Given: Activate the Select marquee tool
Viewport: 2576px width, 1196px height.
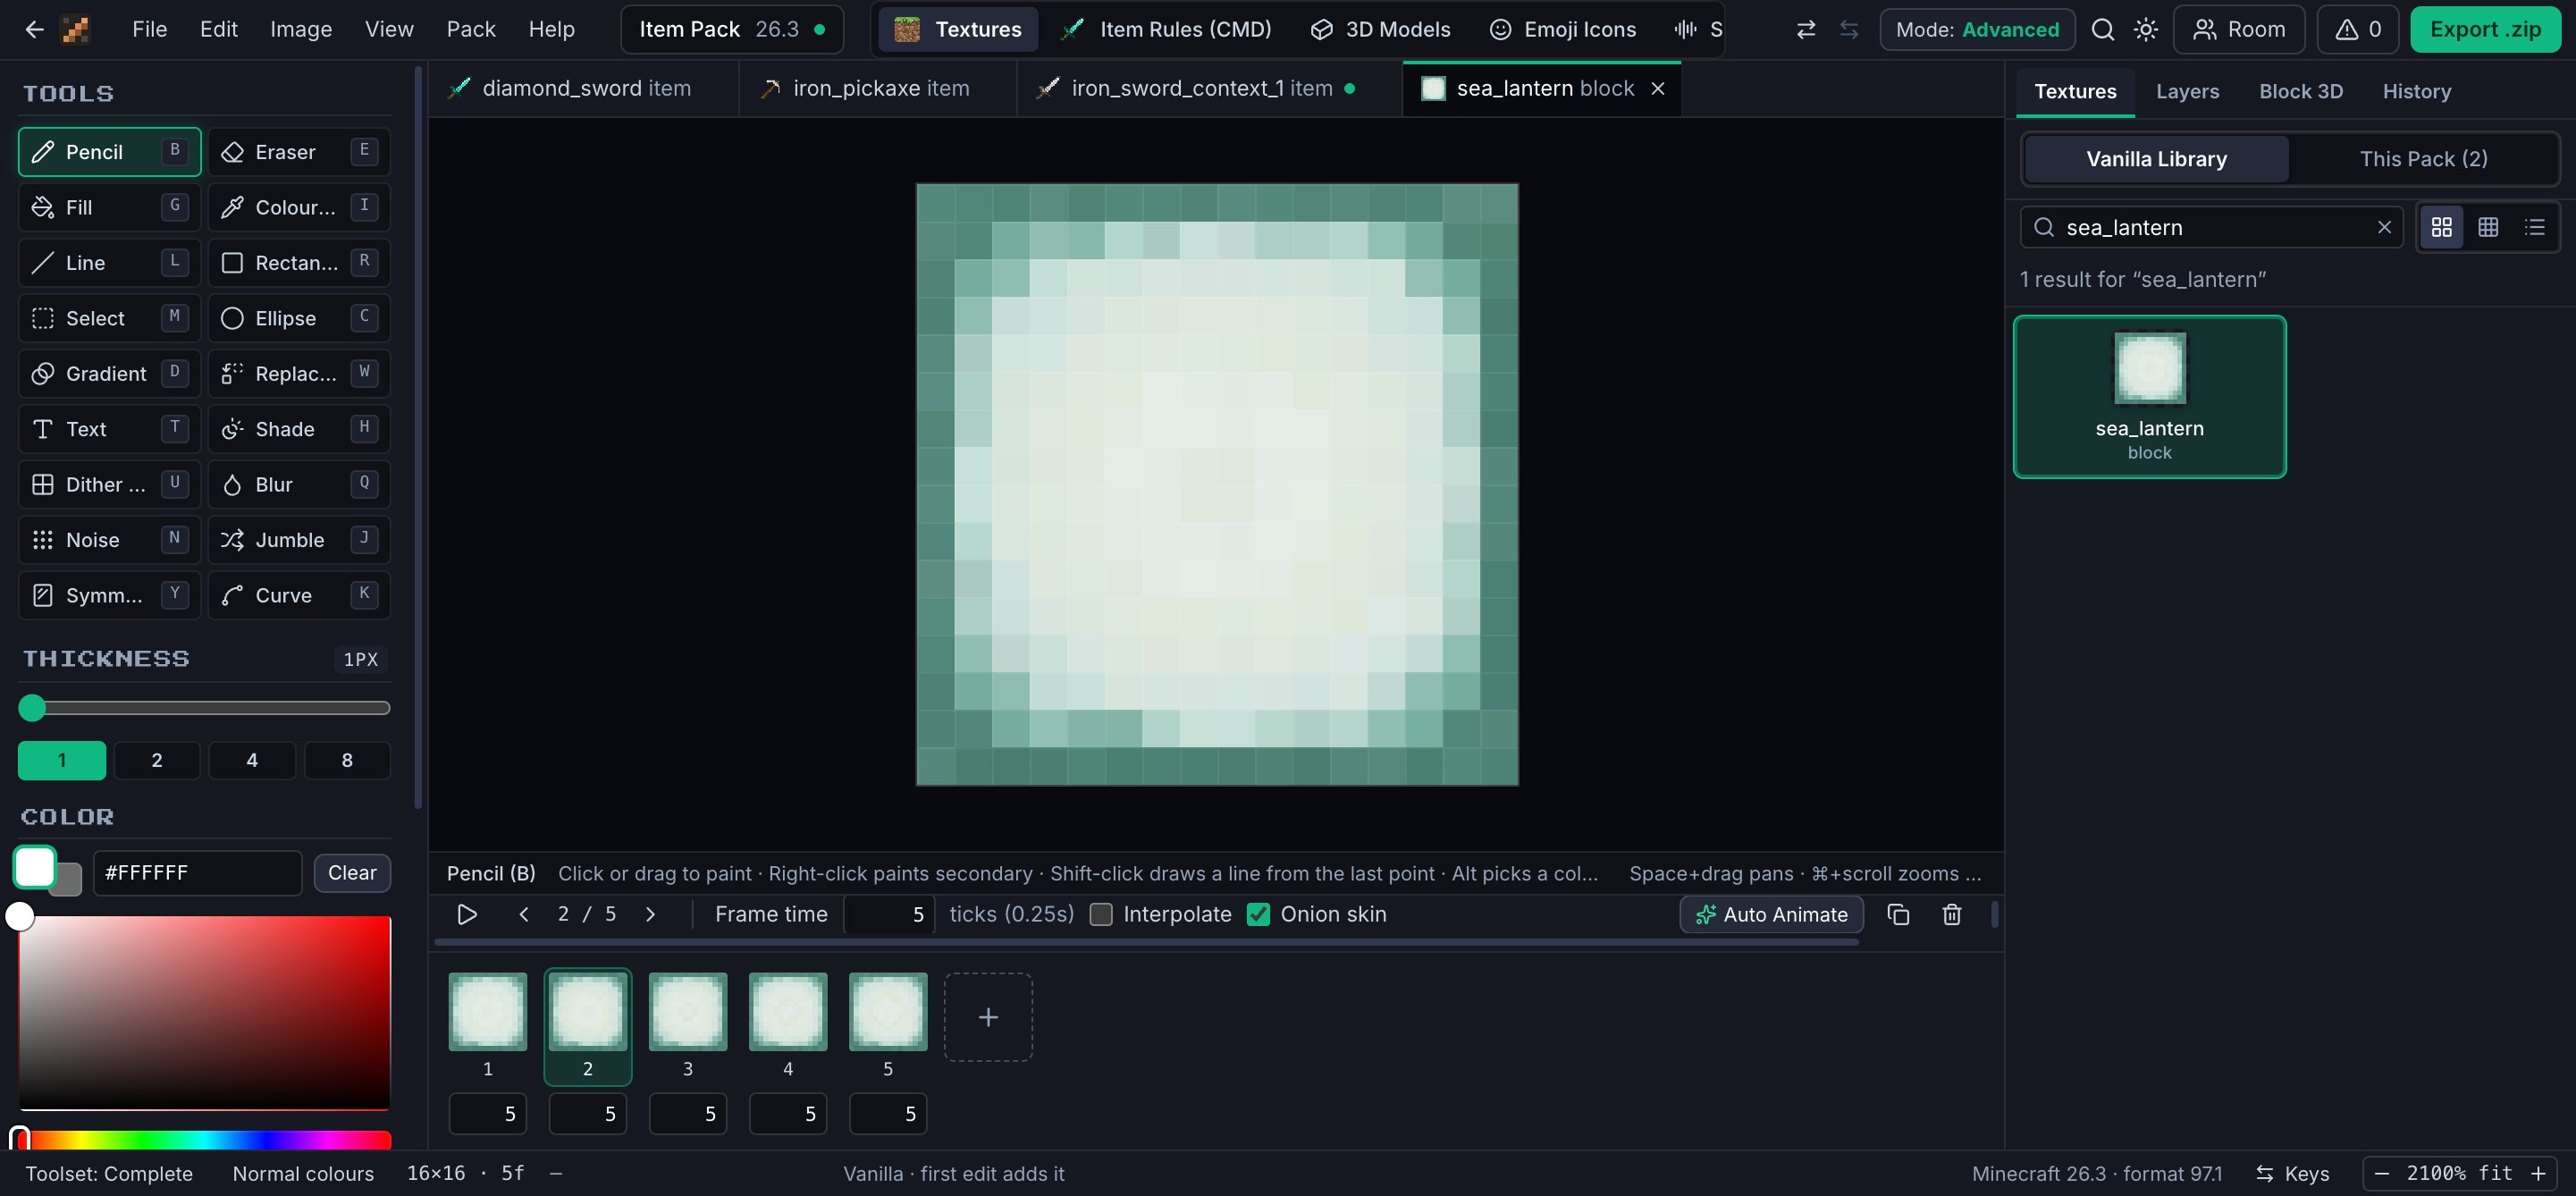Looking at the screenshot, I should click(x=109, y=318).
